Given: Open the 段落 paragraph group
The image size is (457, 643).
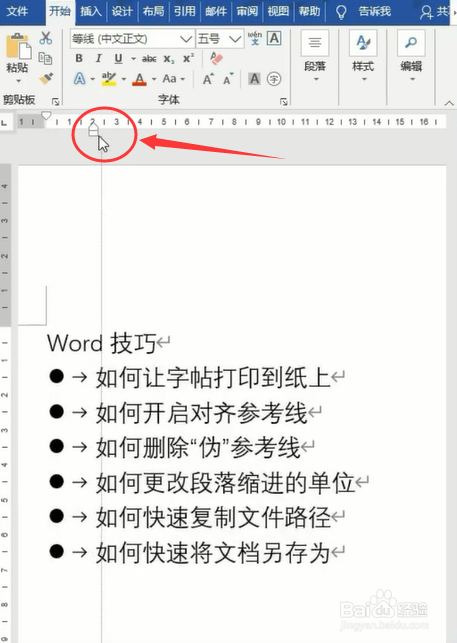Looking at the screenshot, I should point(315,55).
